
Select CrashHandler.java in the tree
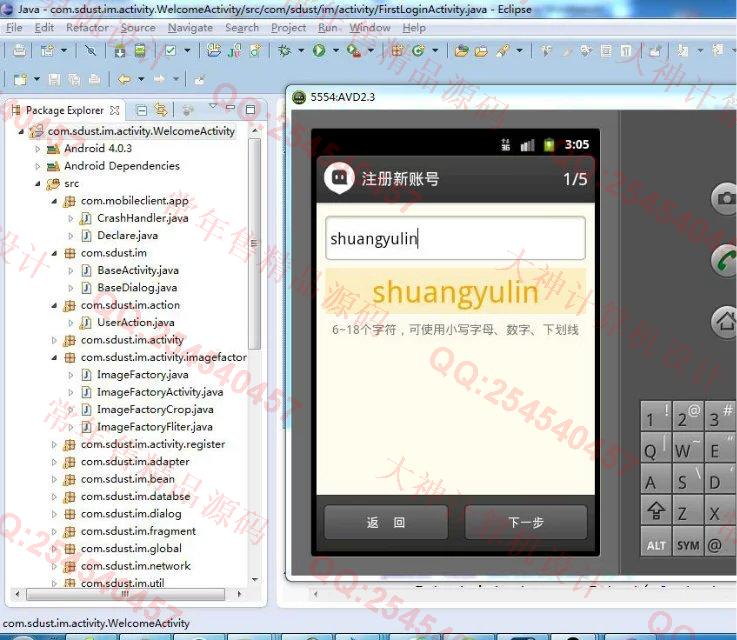[x=142, y=219]
